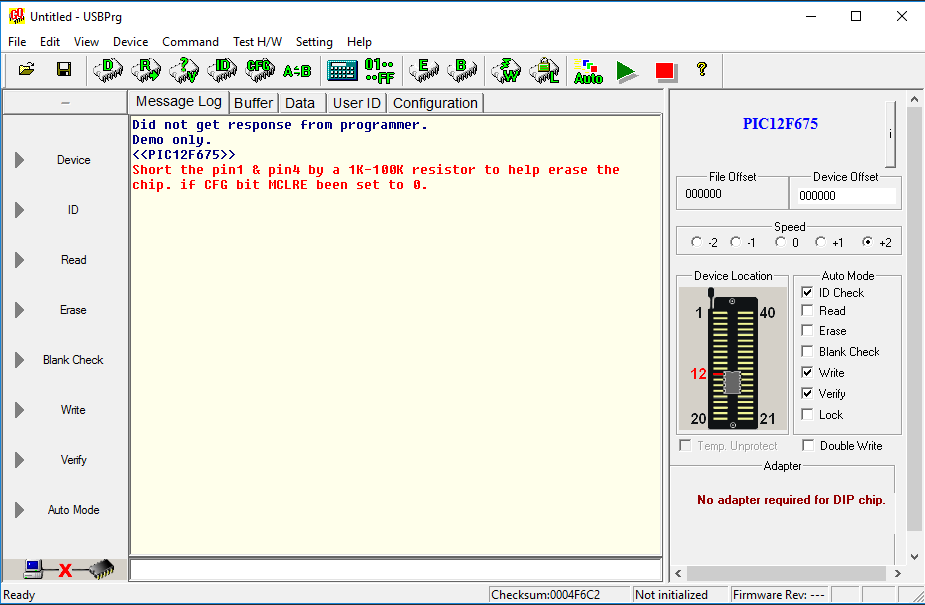Select speed 0 radio button
The width and height of the screenshot is (925, 605).
[780, 242]
